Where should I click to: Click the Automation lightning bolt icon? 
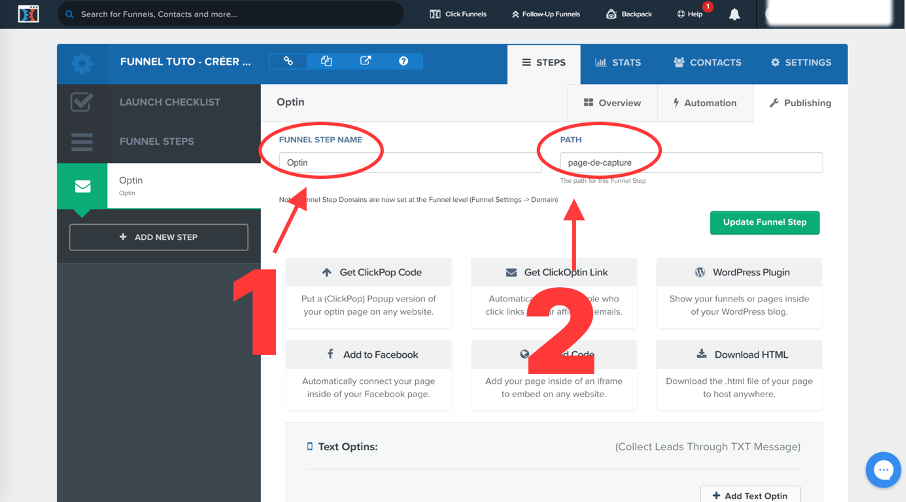[x=675, y=102]
